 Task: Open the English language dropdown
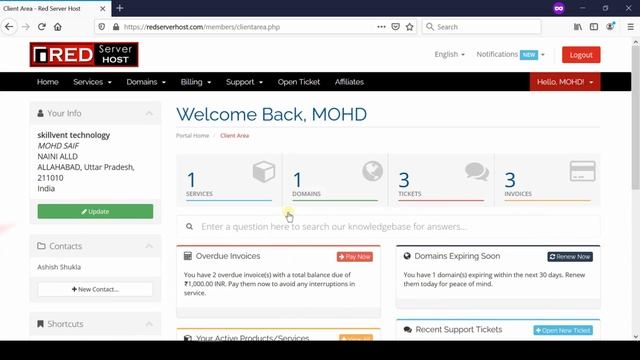coord(449,54)
